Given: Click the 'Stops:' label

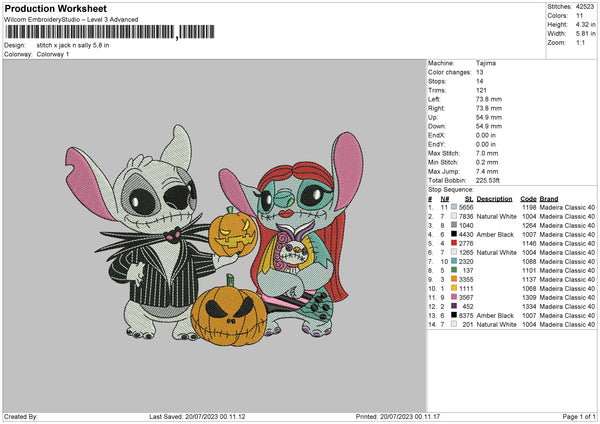Looking at the screenshot, I should click(x=437, y=81).
